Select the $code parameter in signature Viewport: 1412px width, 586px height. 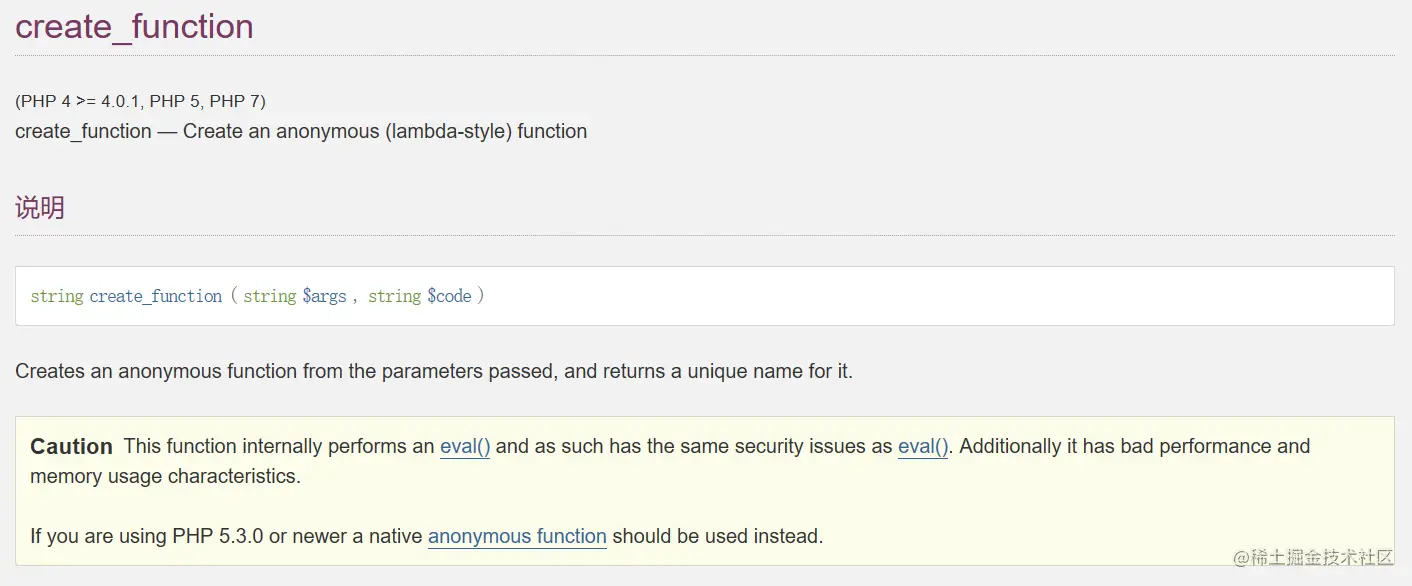coord(449,297)
